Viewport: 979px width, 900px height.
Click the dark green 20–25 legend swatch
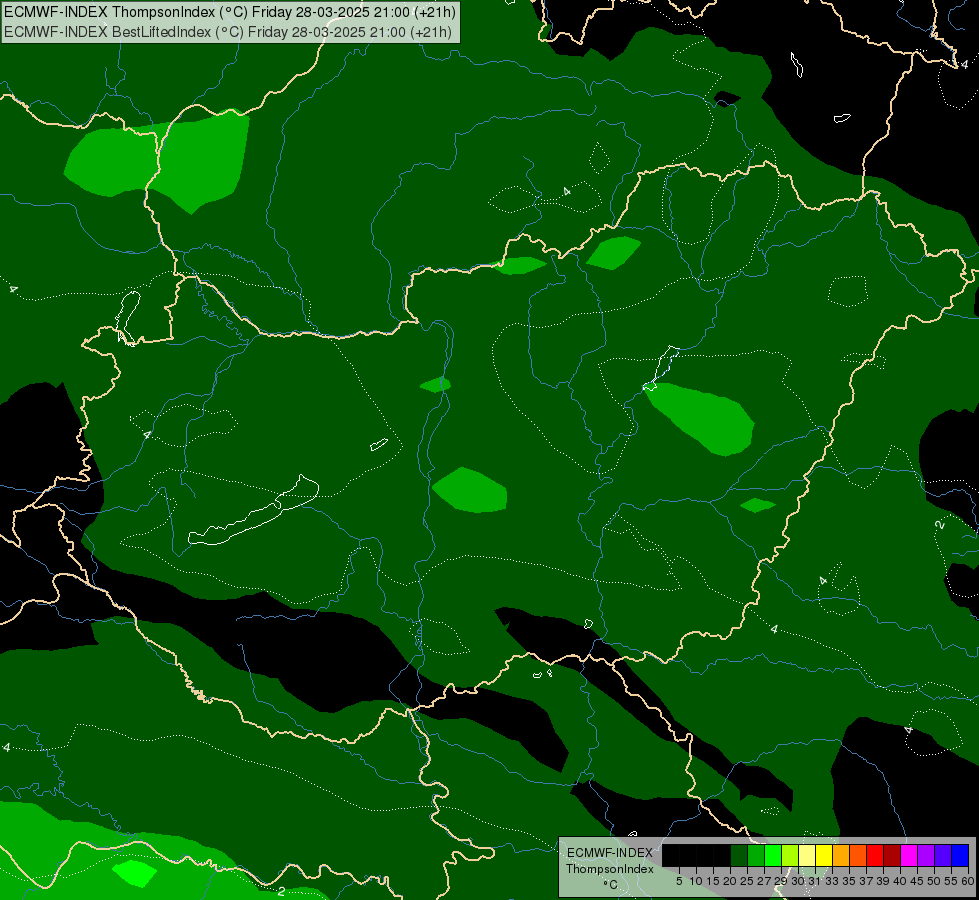tap(739, 855)
